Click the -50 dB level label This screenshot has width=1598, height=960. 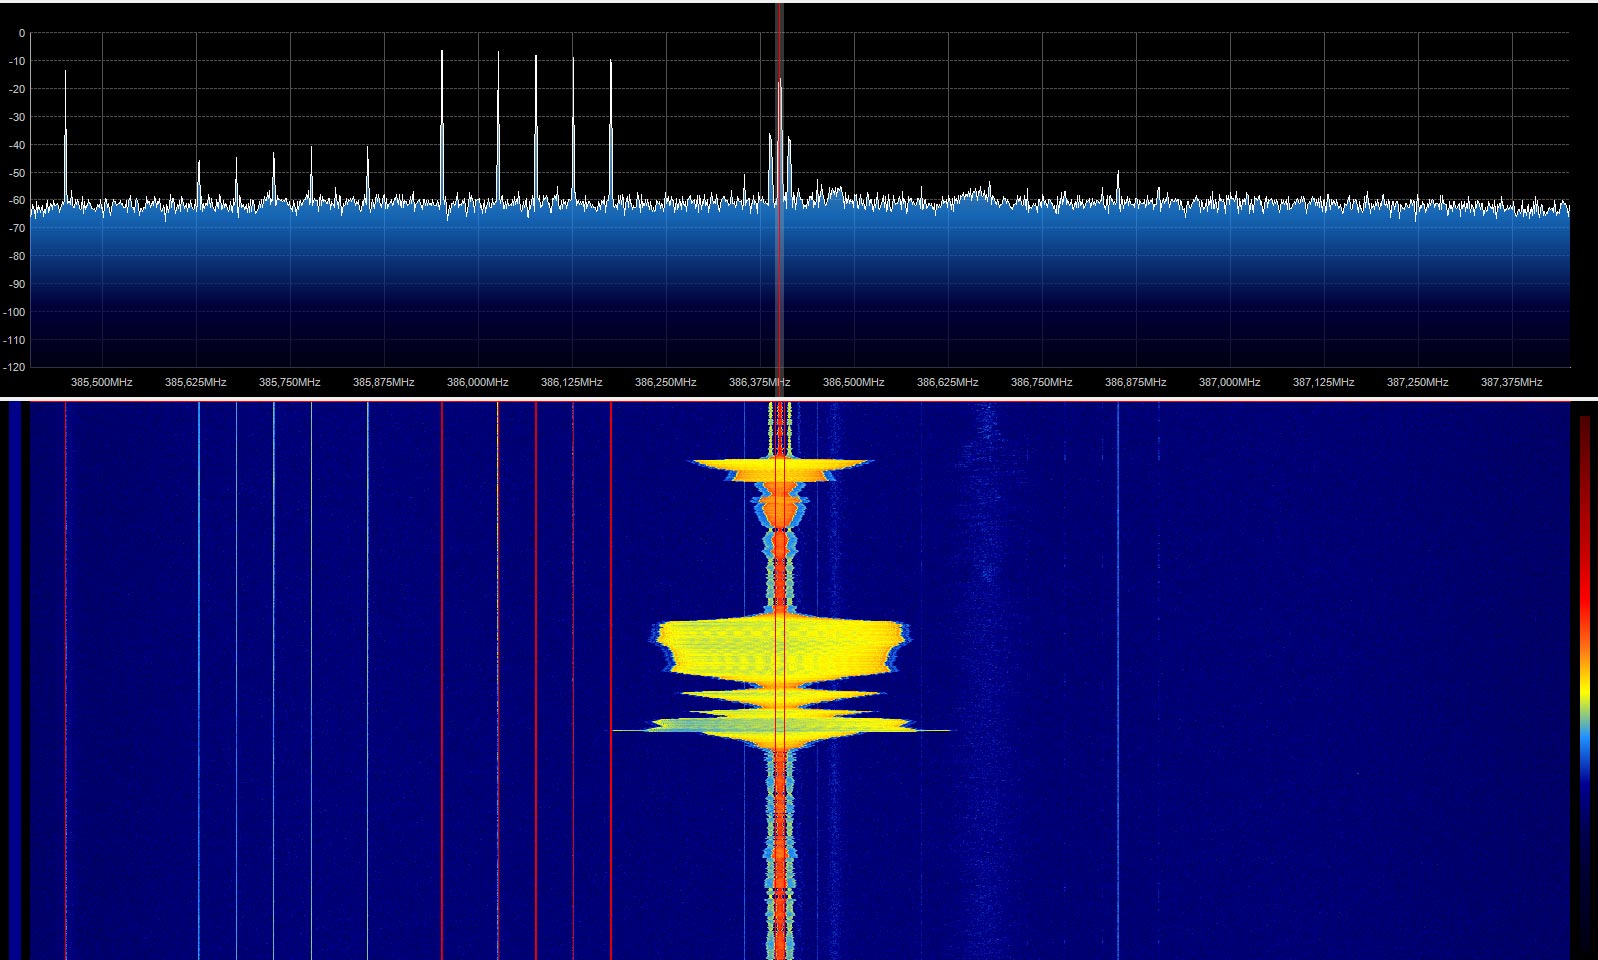[17, 173]
